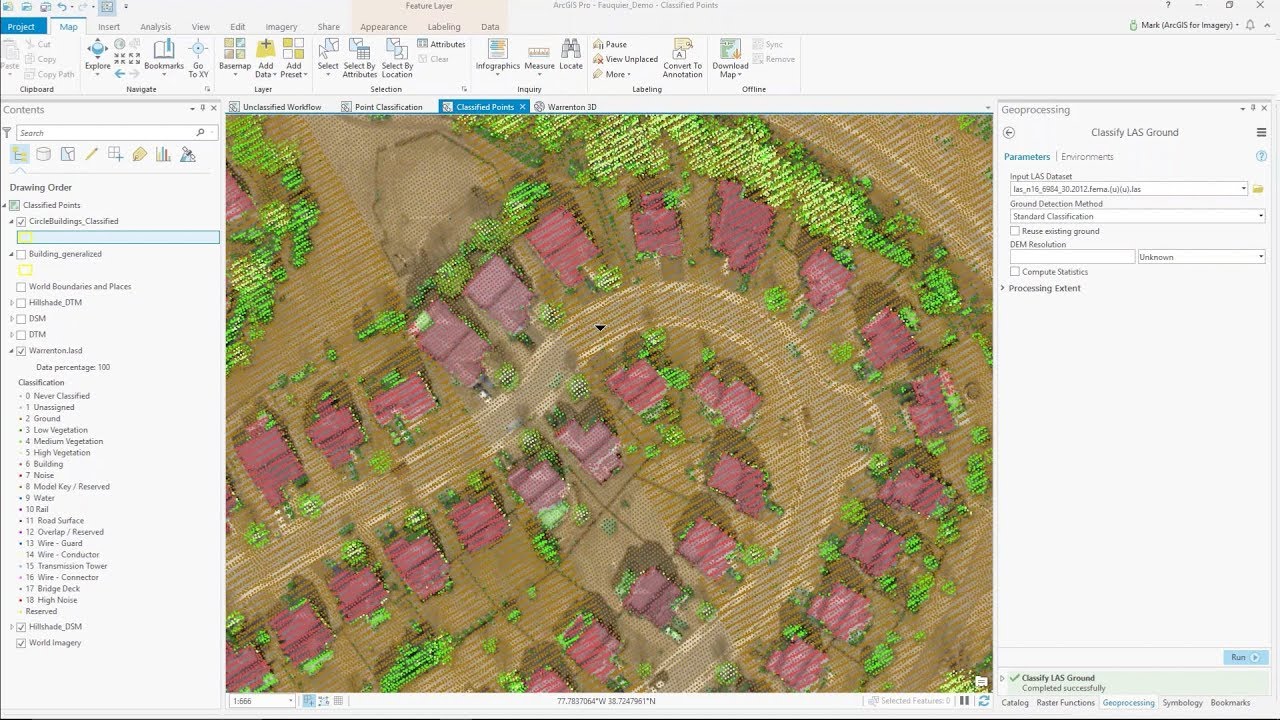Screen dimensions: 1280x720
Task: Pause map drawing in status bar
Action: [x=964, y=701]
